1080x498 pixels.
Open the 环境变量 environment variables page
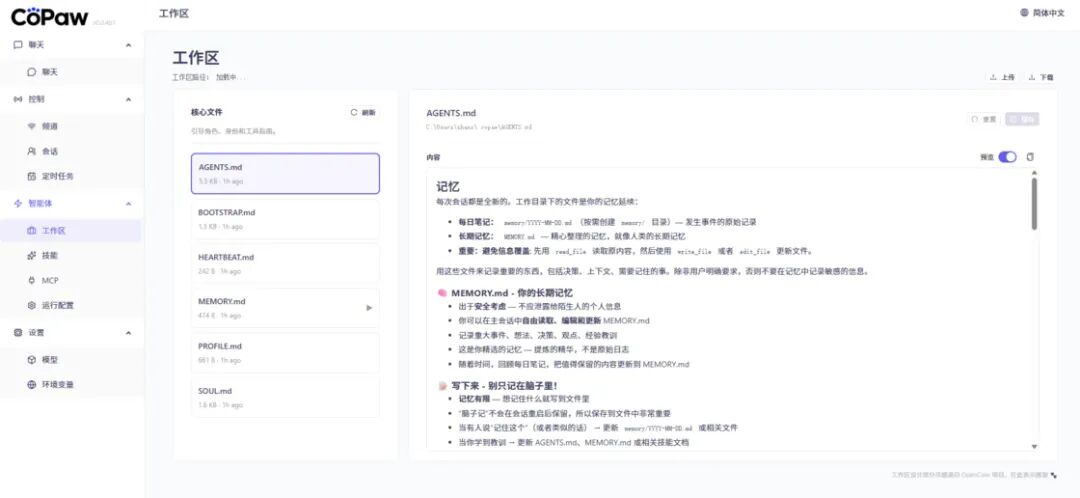72,384
